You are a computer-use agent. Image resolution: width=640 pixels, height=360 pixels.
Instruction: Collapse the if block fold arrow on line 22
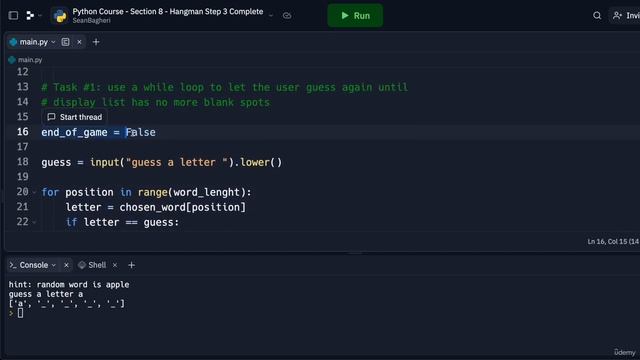click(x=34, y=222)
